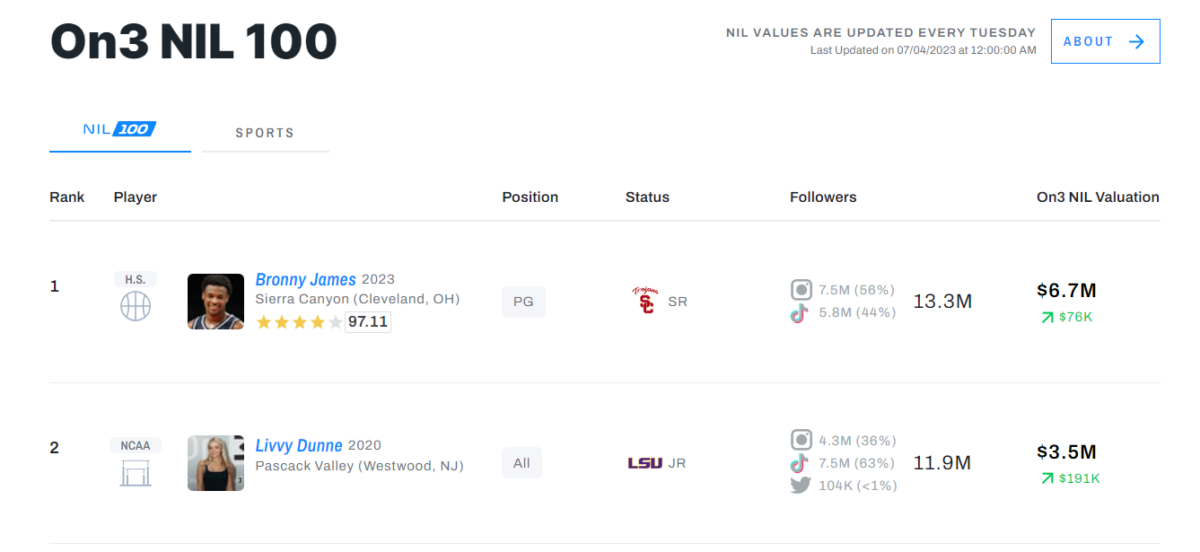Open the About button
1200x552 pixels.
(1105, 41)
